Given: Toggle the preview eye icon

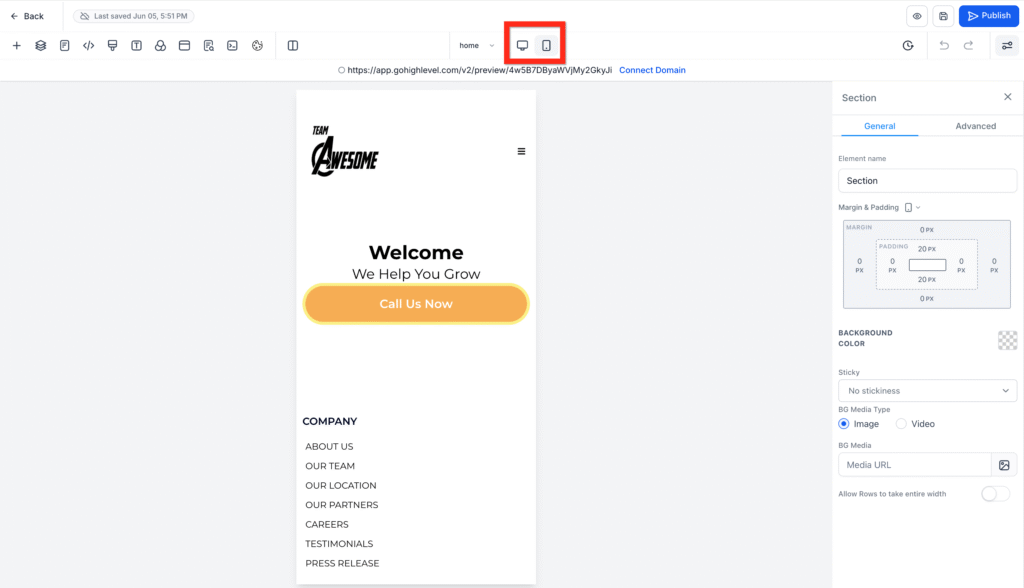Looking at the screenshot, I should pyautogui.click(x=917, y=16).
